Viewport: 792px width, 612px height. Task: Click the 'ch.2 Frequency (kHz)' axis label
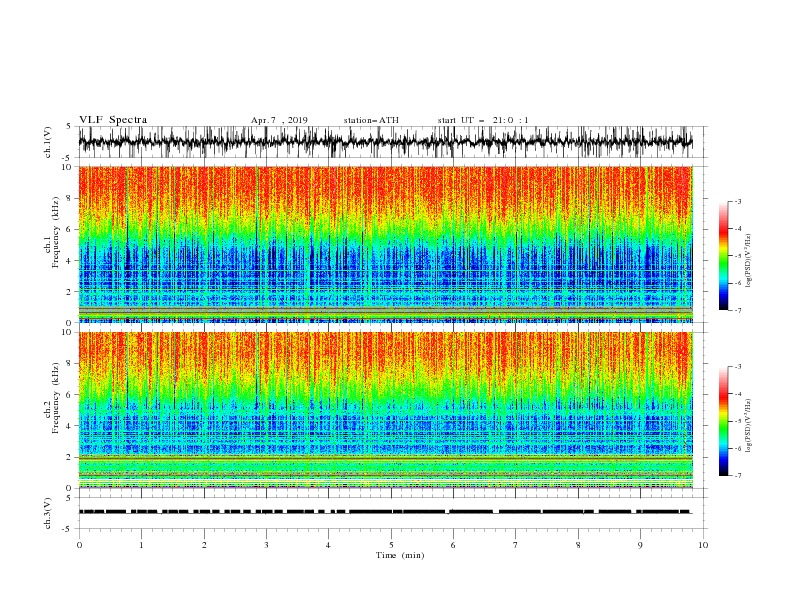[x=52, y=398]
